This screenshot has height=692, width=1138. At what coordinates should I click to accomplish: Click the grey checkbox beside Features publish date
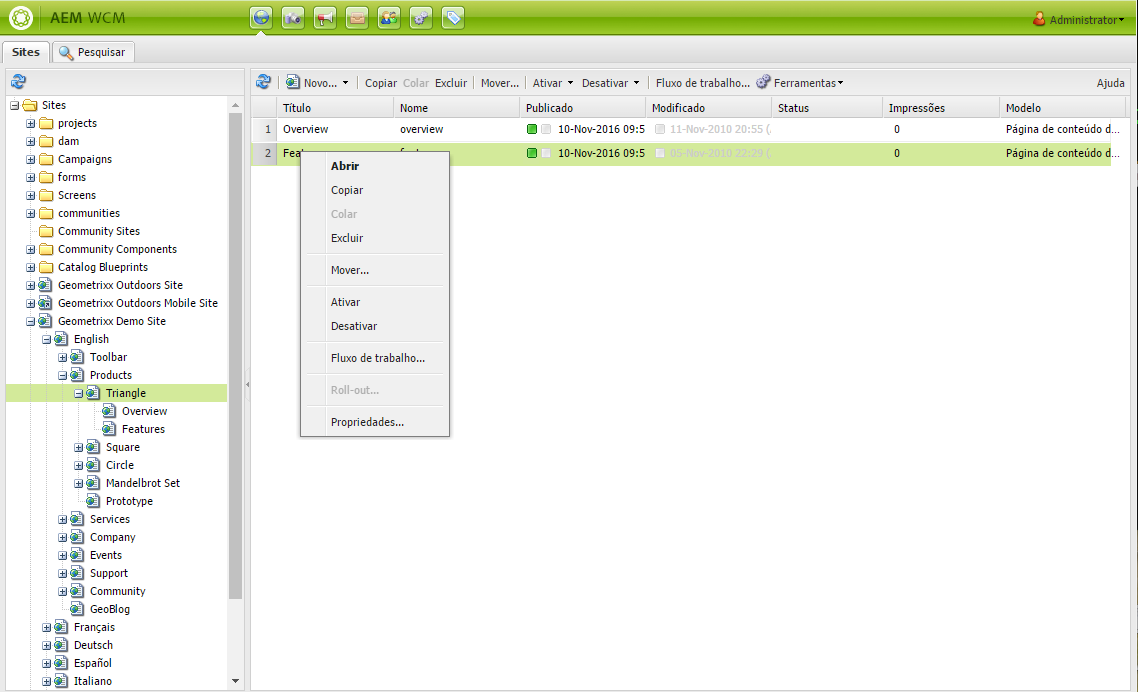[x=546, y=153]
